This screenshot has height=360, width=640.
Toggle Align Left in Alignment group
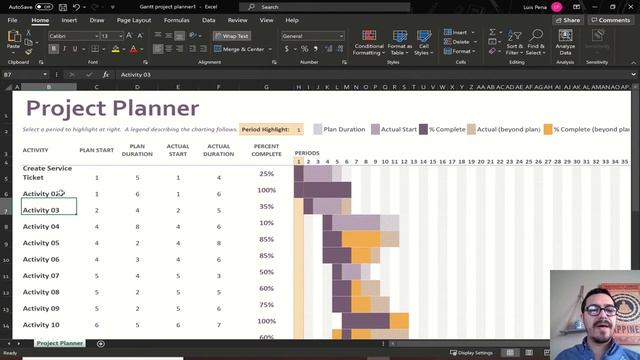click(x=158, y=49)
